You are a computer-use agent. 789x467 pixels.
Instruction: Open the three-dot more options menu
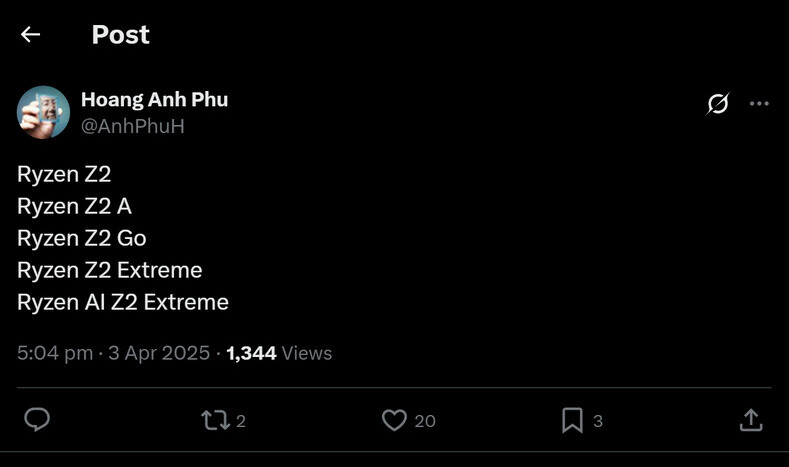point(759,104)
